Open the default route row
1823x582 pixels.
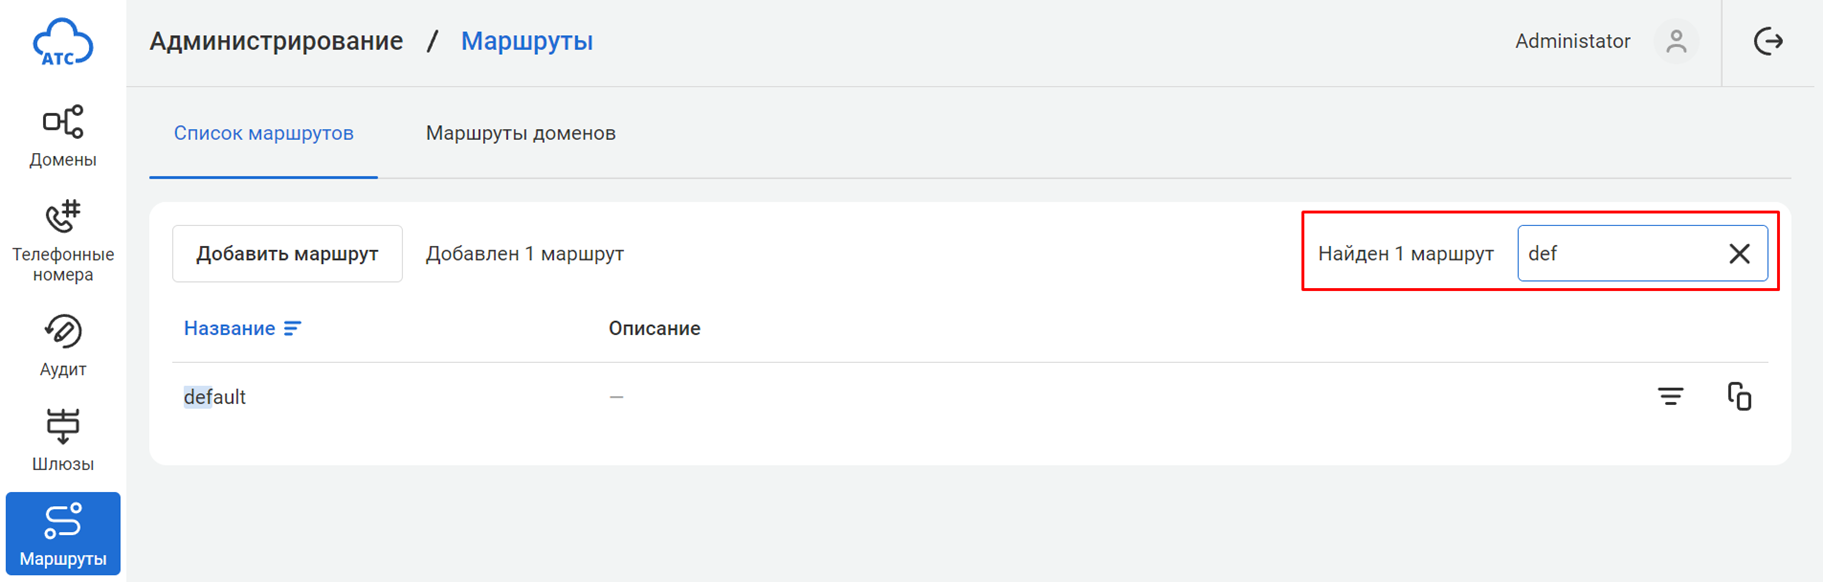tap(215, 397)
